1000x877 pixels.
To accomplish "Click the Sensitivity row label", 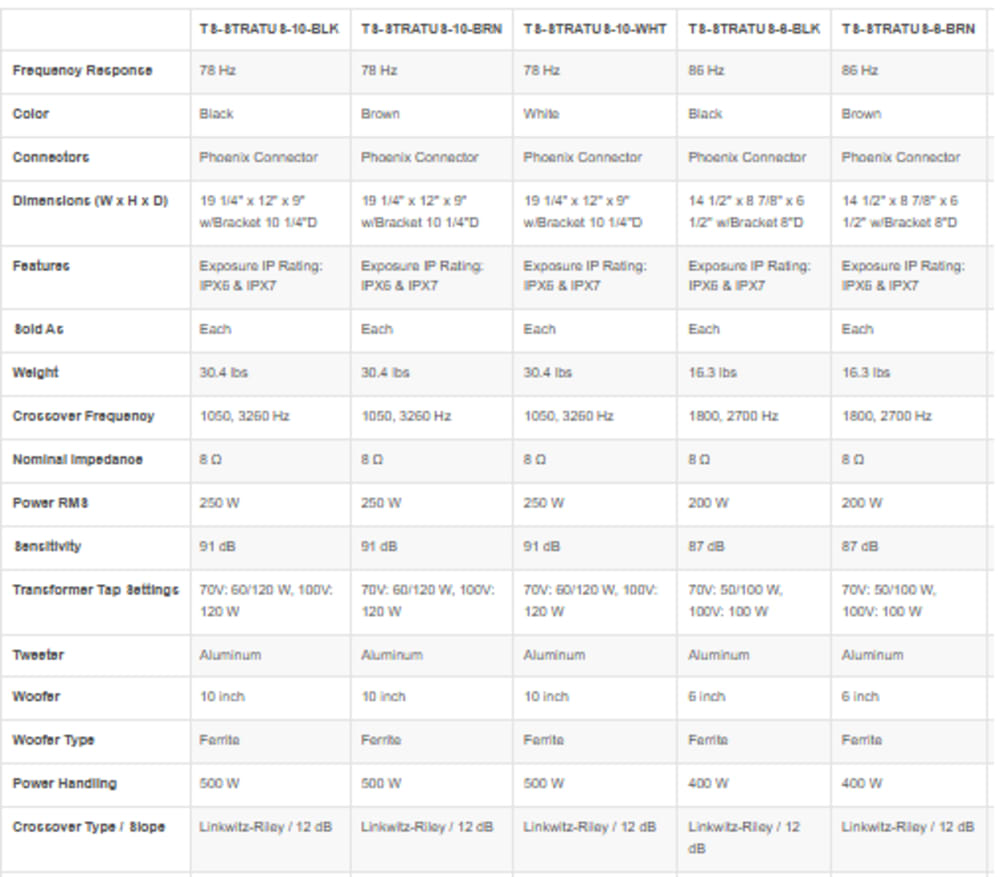I will [x=47, y=547].
